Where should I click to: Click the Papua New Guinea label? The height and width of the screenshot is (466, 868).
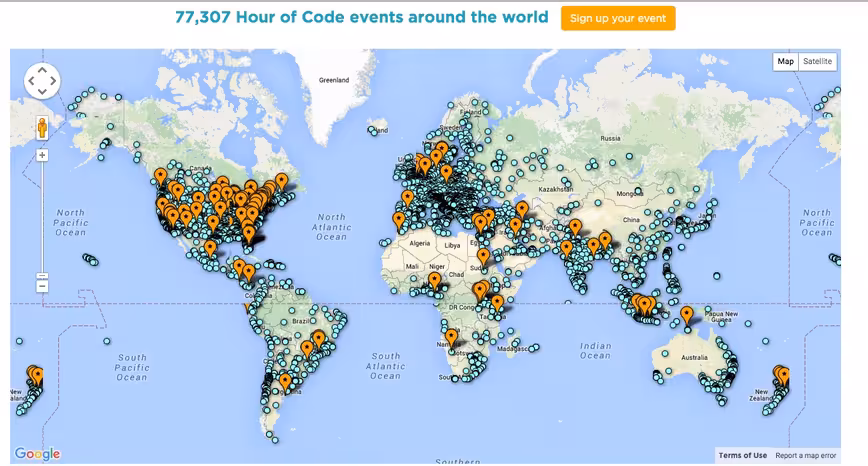[721, 317]
